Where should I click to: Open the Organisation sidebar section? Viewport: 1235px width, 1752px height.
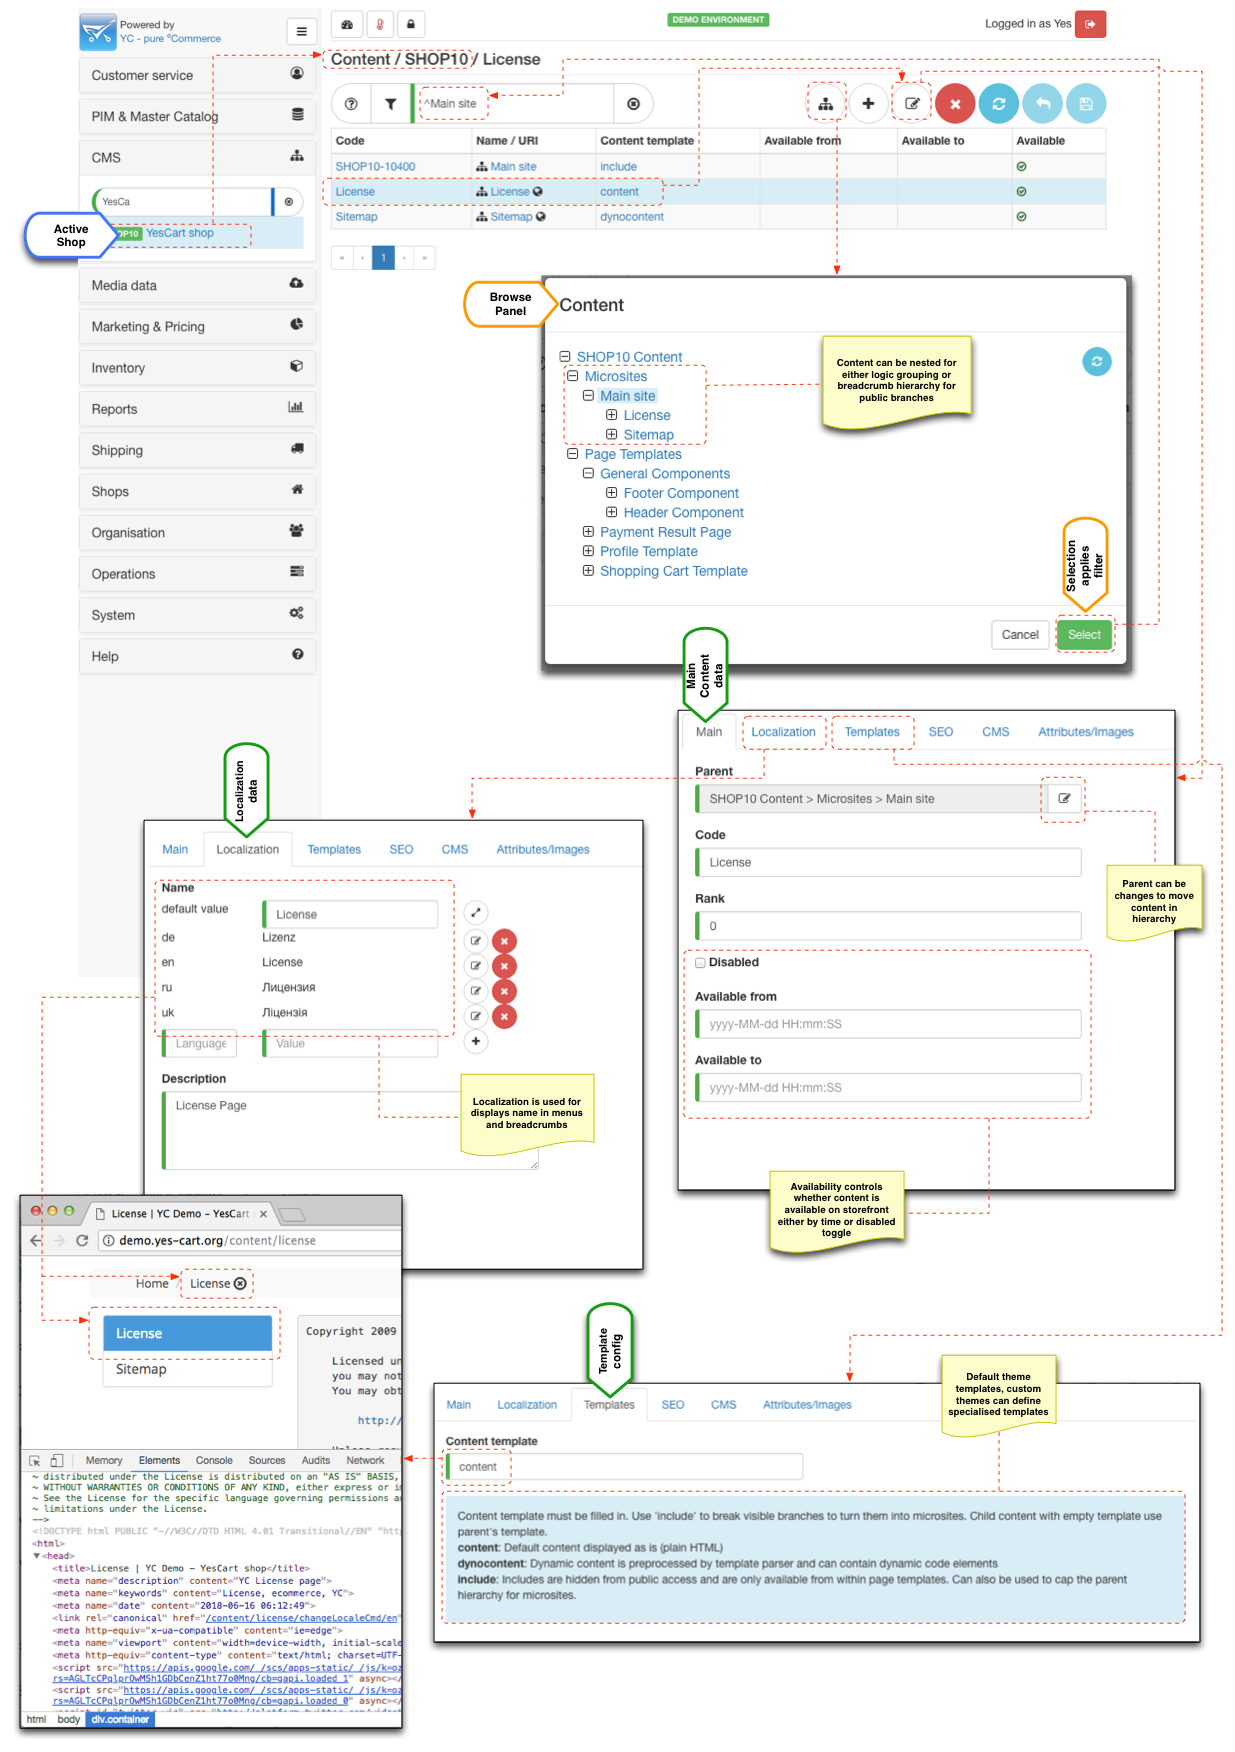pos(197,533)
